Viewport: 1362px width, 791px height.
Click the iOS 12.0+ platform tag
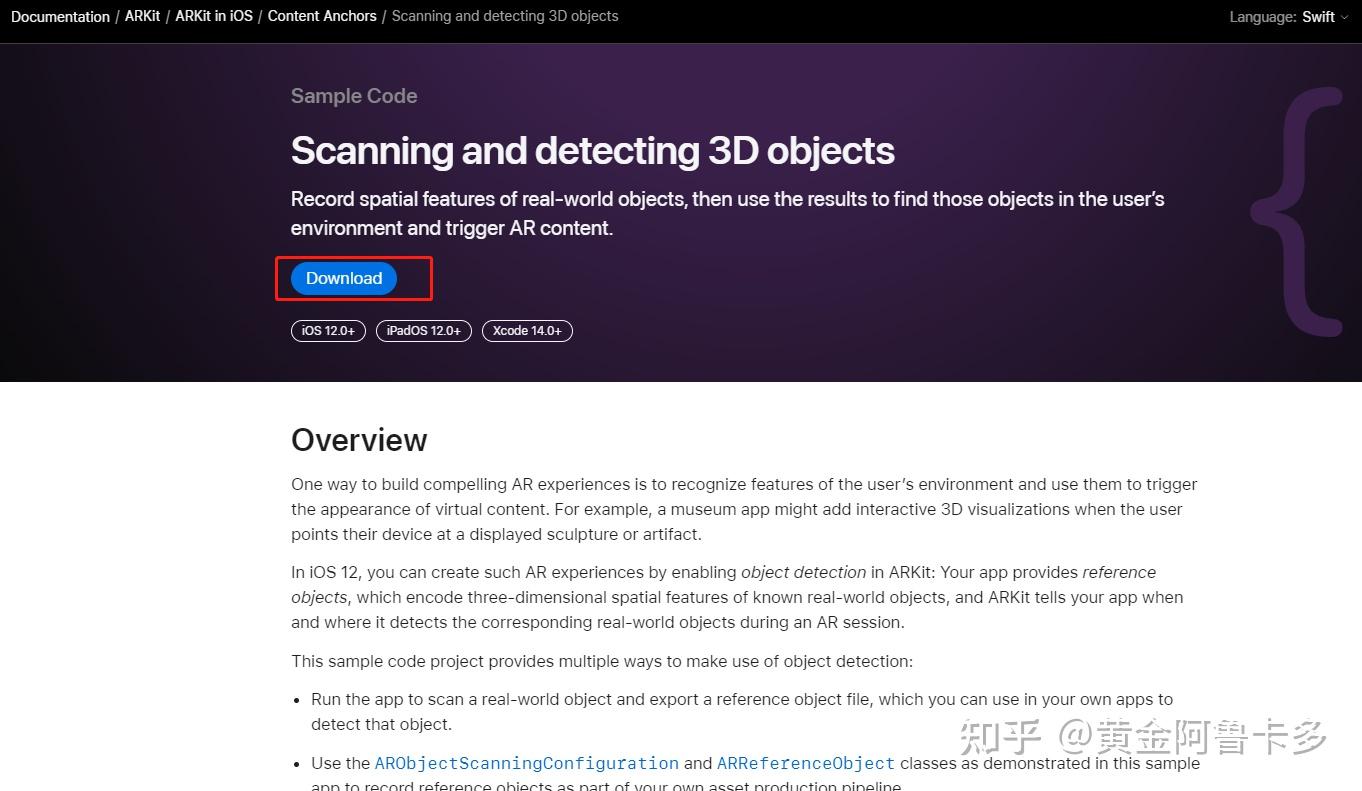pos(328,330)
